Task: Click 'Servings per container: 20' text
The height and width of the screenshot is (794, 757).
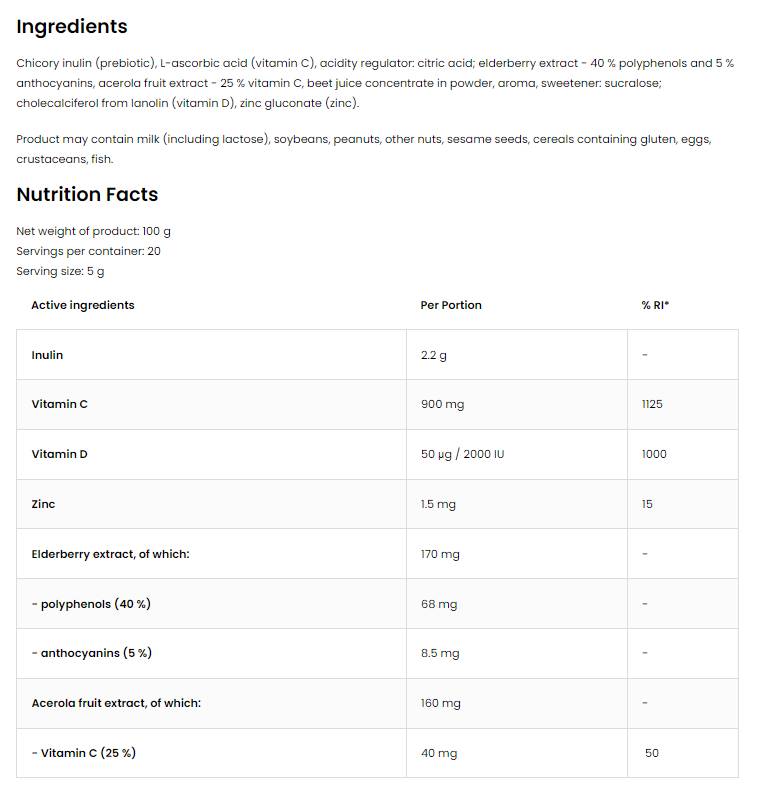Action: [88, 251]
